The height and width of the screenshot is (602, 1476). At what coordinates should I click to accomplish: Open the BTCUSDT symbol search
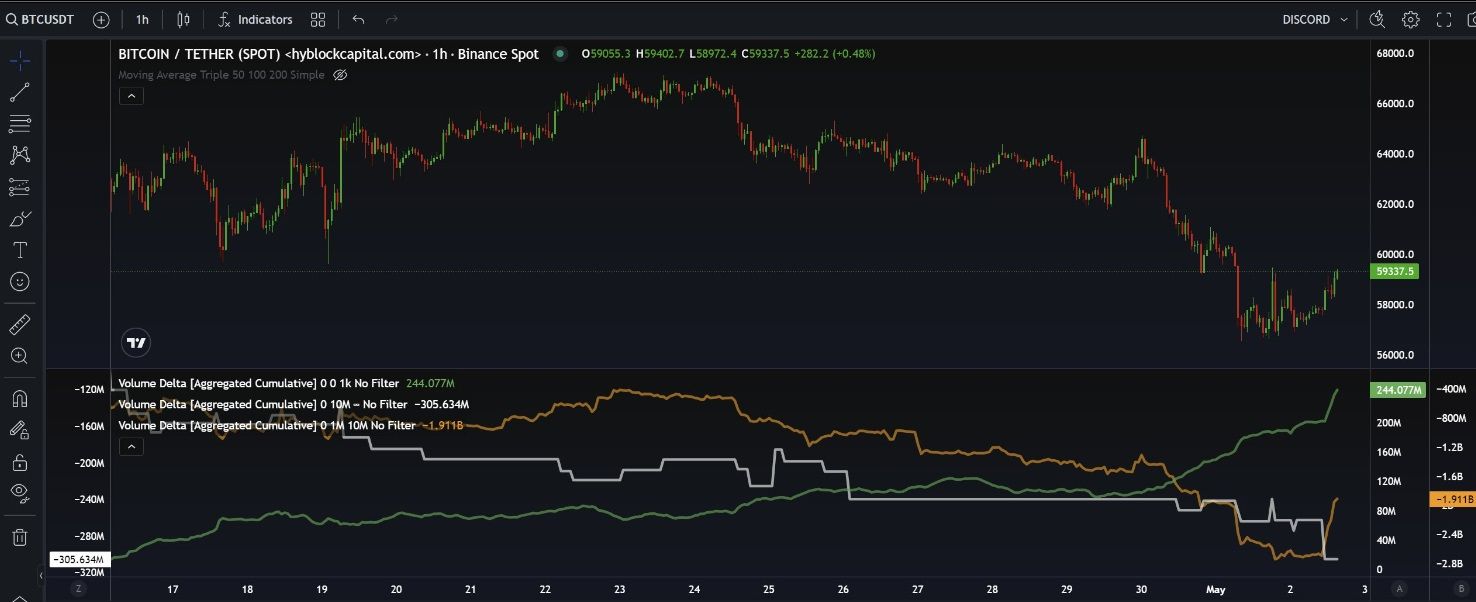pos(40,19)
